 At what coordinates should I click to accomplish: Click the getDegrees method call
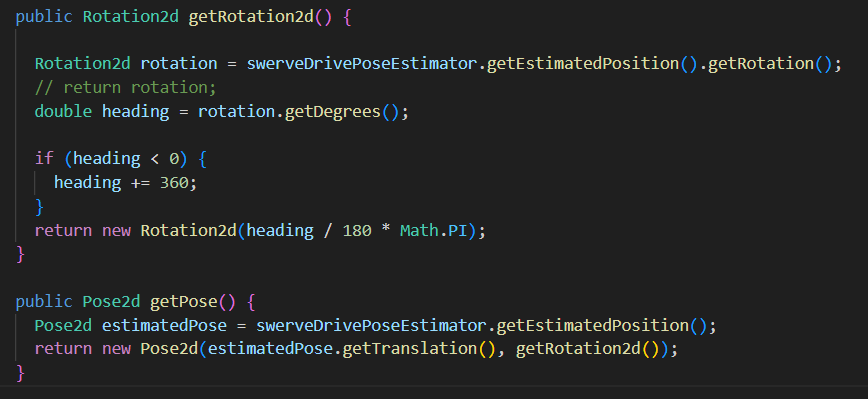tap(333, 112)
